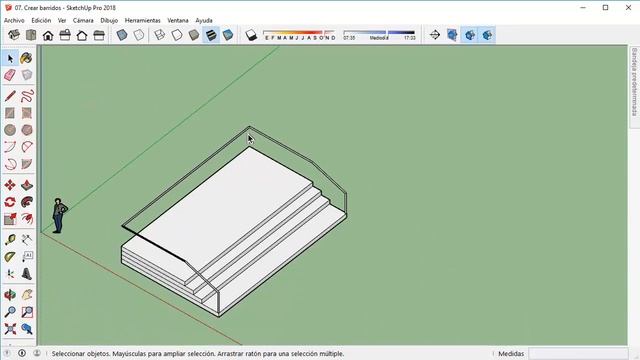The height and width of the screenshot is (360, 640).
Task: Return to the Previous view
Action: click(27, 329)
